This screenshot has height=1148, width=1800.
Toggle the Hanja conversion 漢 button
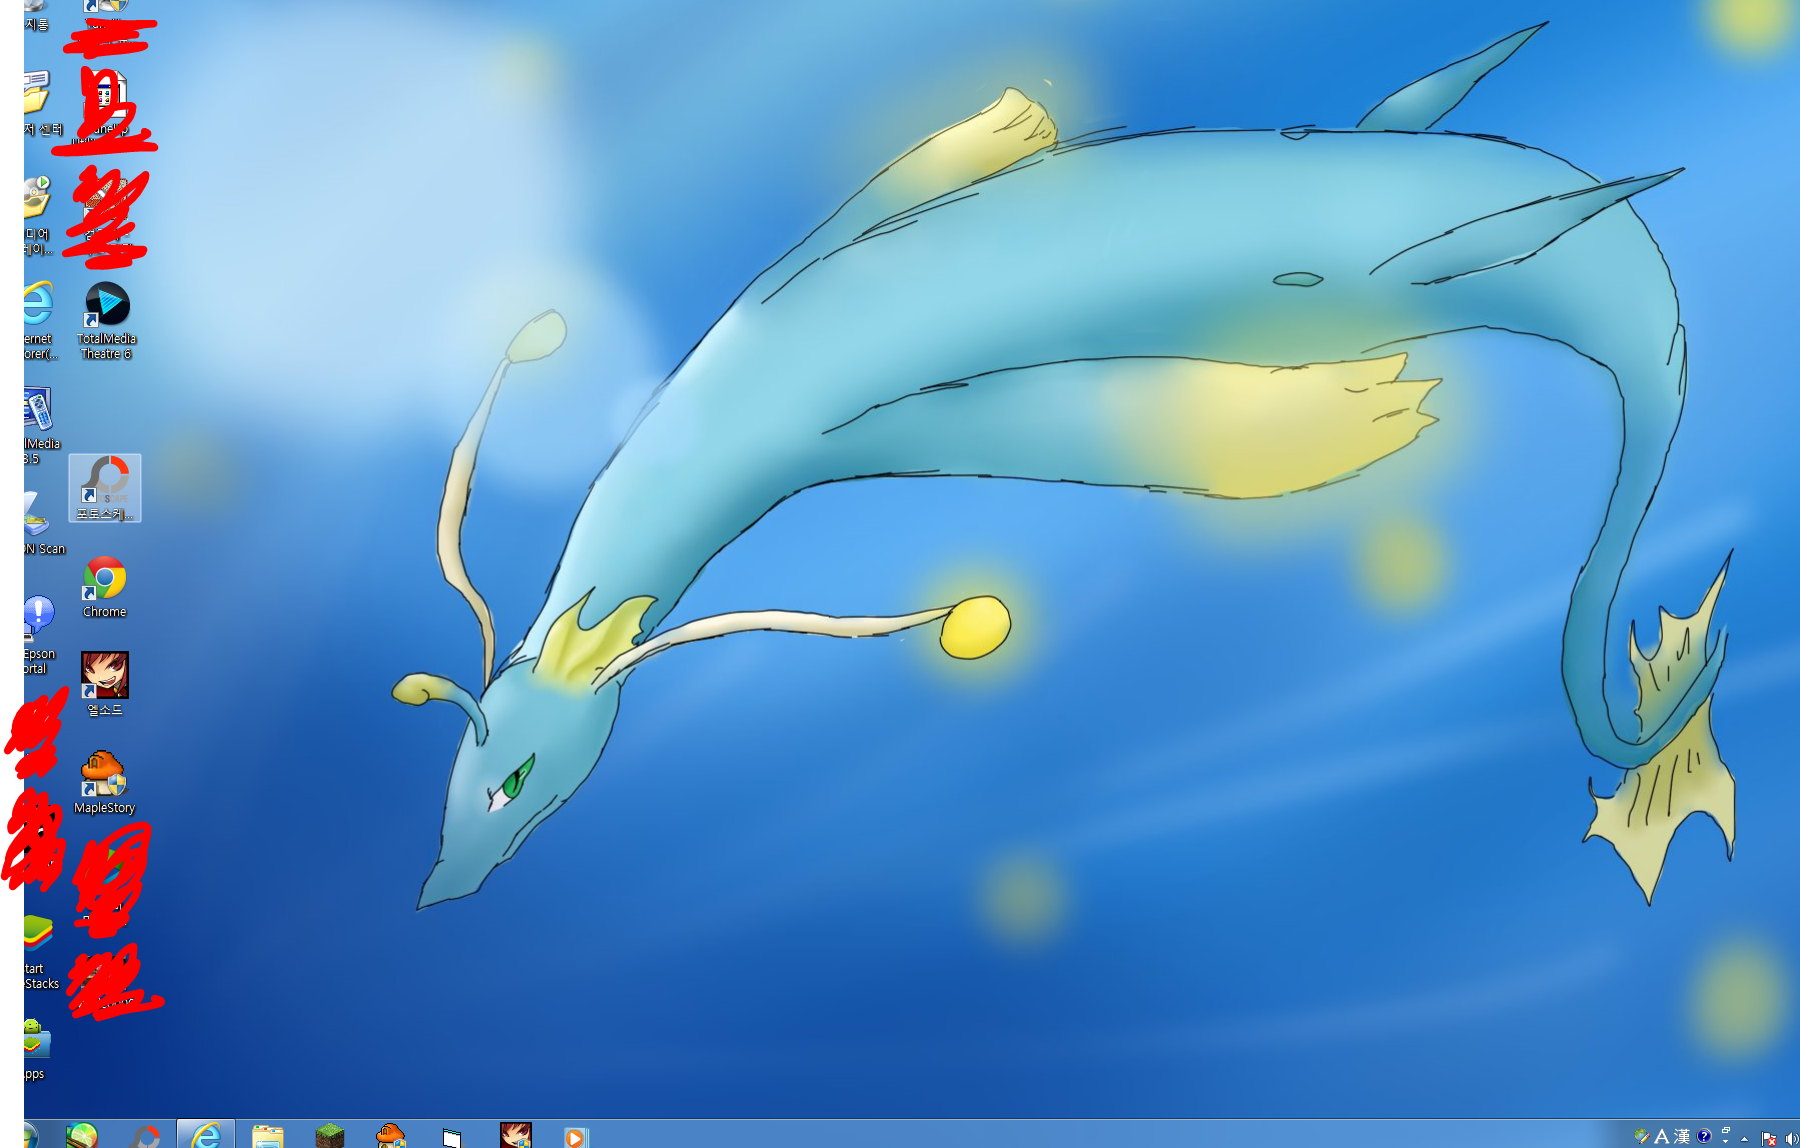coord(1682,1136)
